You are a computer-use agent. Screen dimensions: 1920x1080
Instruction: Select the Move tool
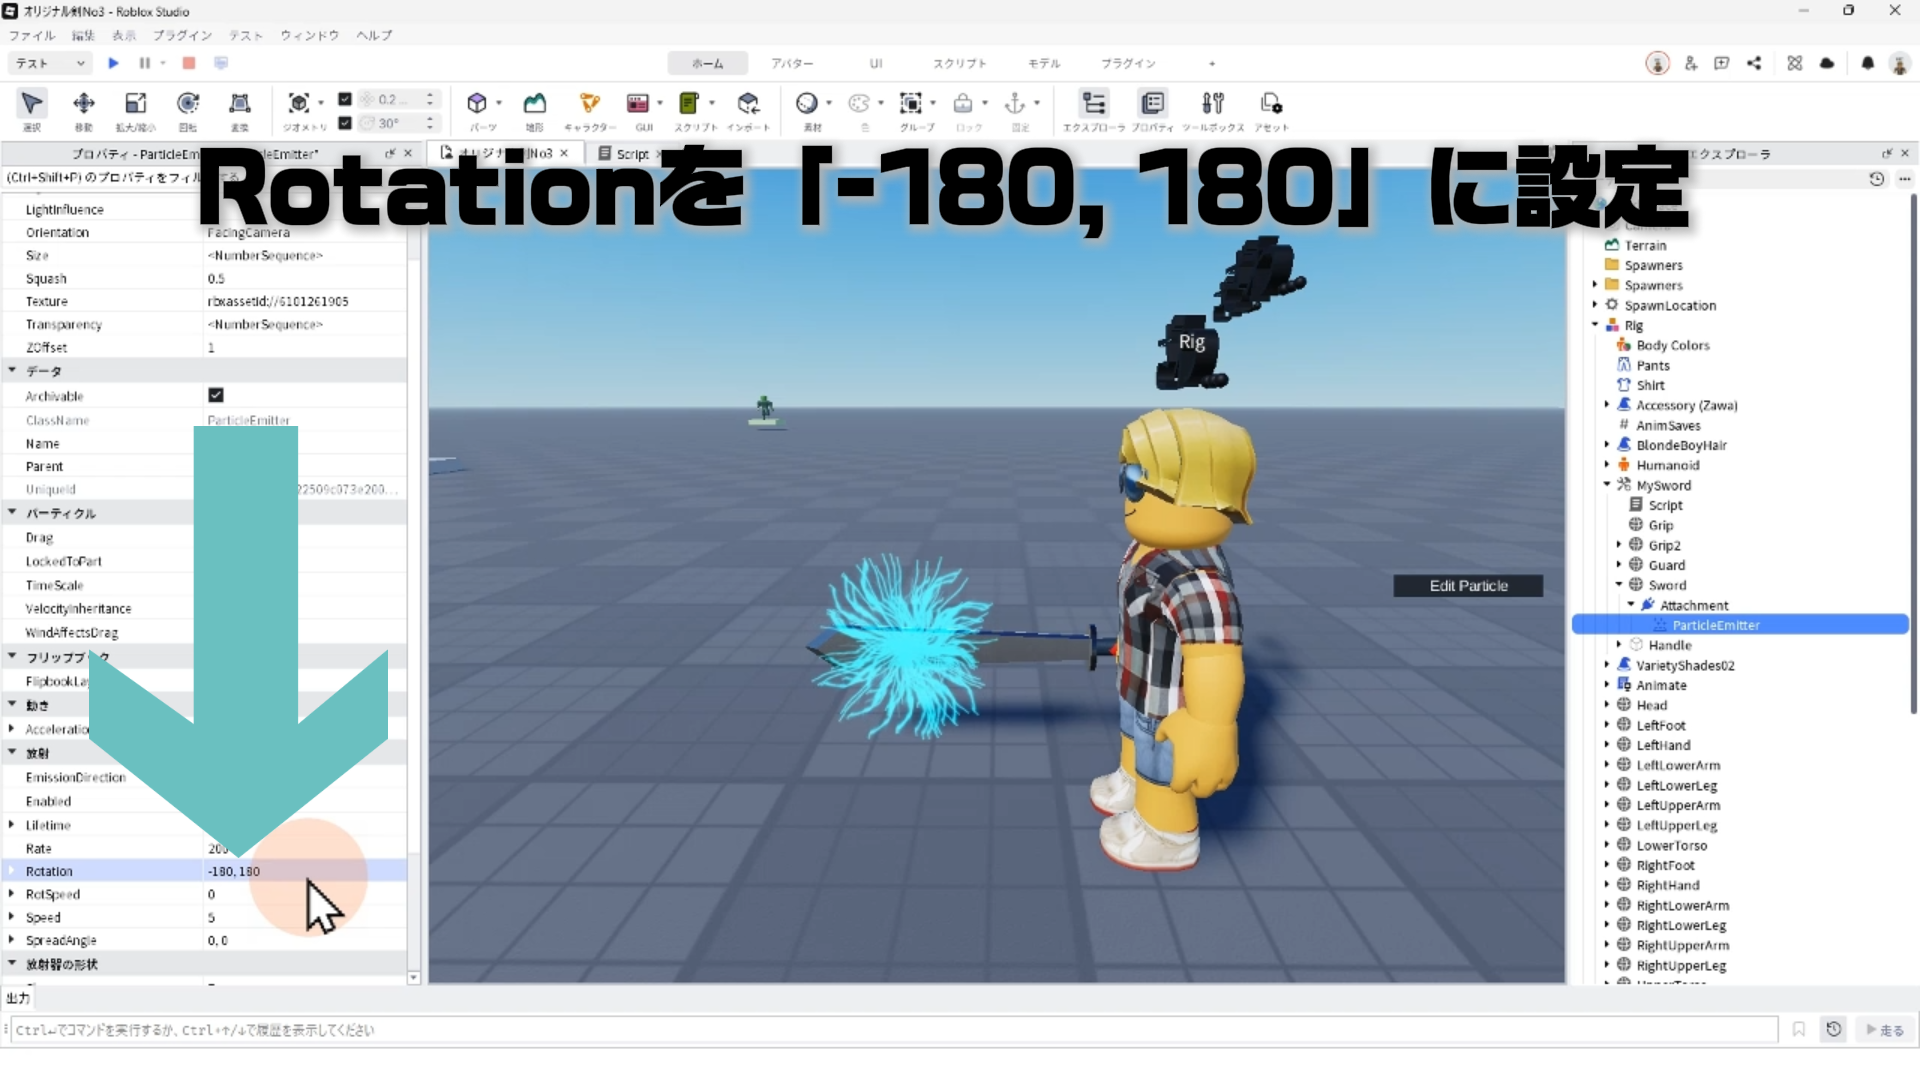click(84, 104)
